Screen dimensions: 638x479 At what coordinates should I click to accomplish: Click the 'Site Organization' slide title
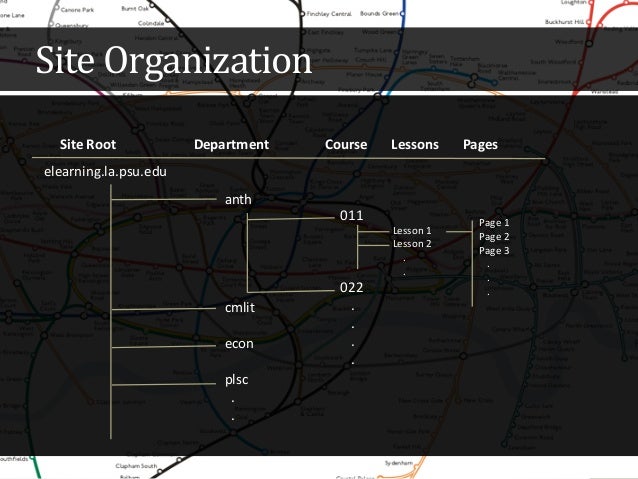click(174, 61)
